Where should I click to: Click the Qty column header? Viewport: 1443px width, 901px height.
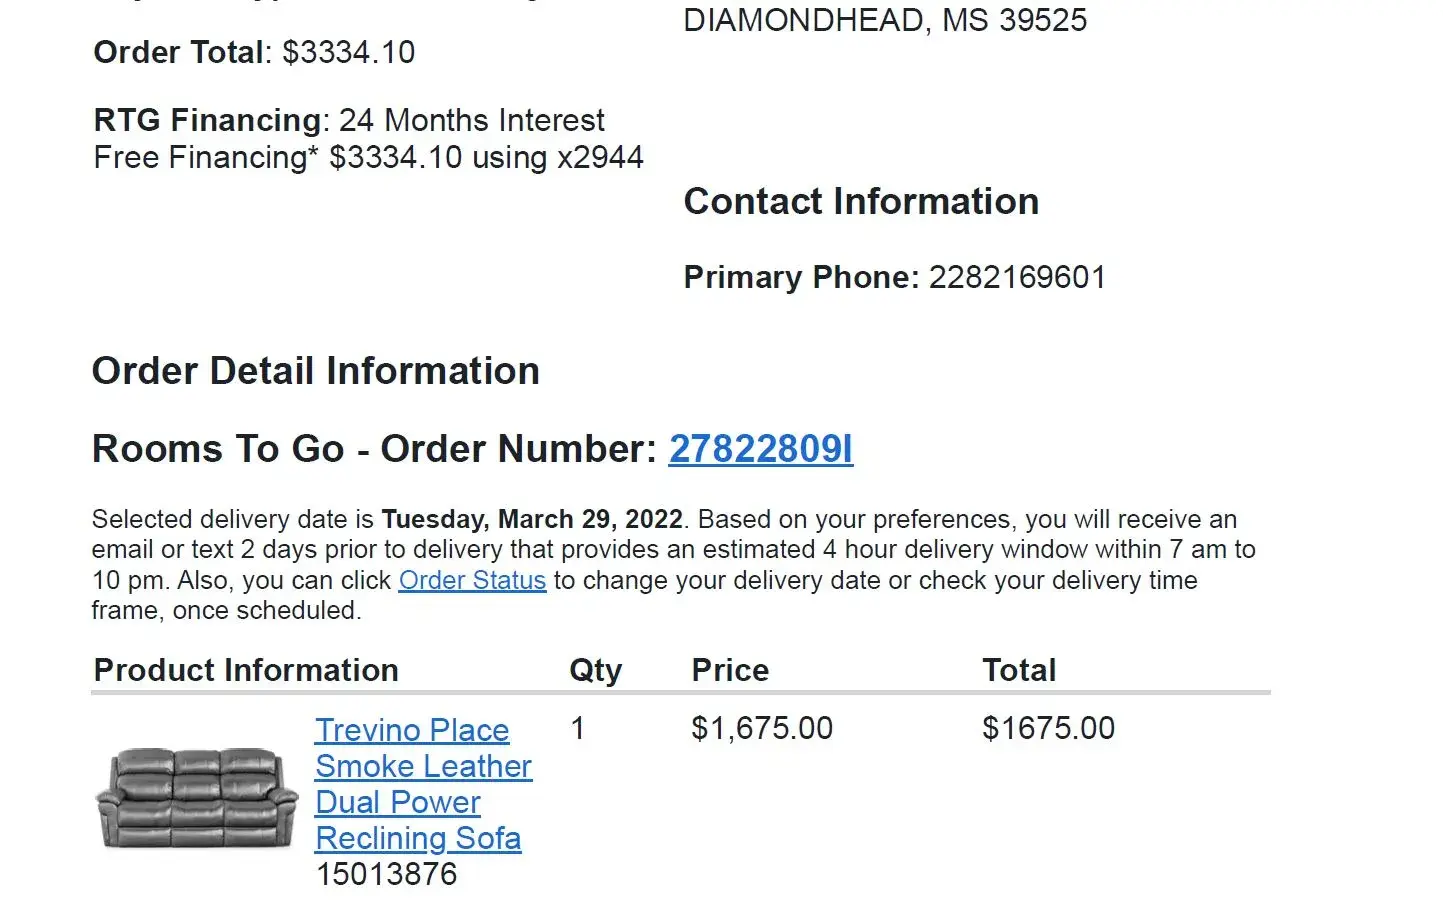595,670
